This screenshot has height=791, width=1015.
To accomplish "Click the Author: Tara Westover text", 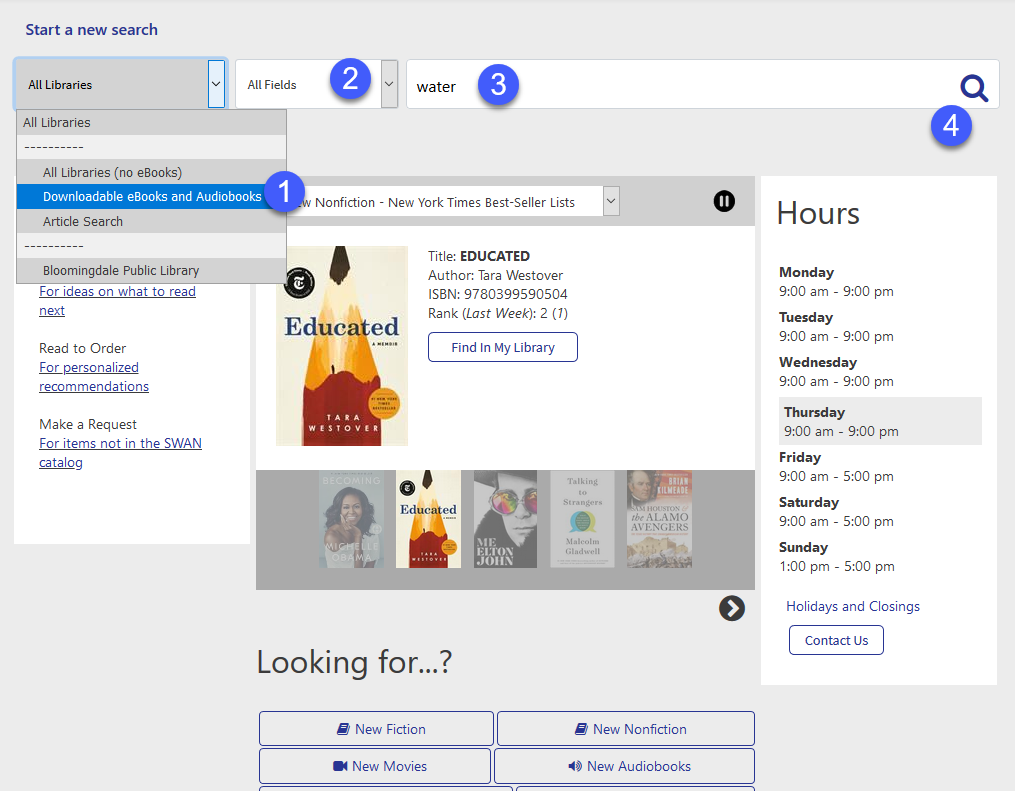I will tap(495, 275).
